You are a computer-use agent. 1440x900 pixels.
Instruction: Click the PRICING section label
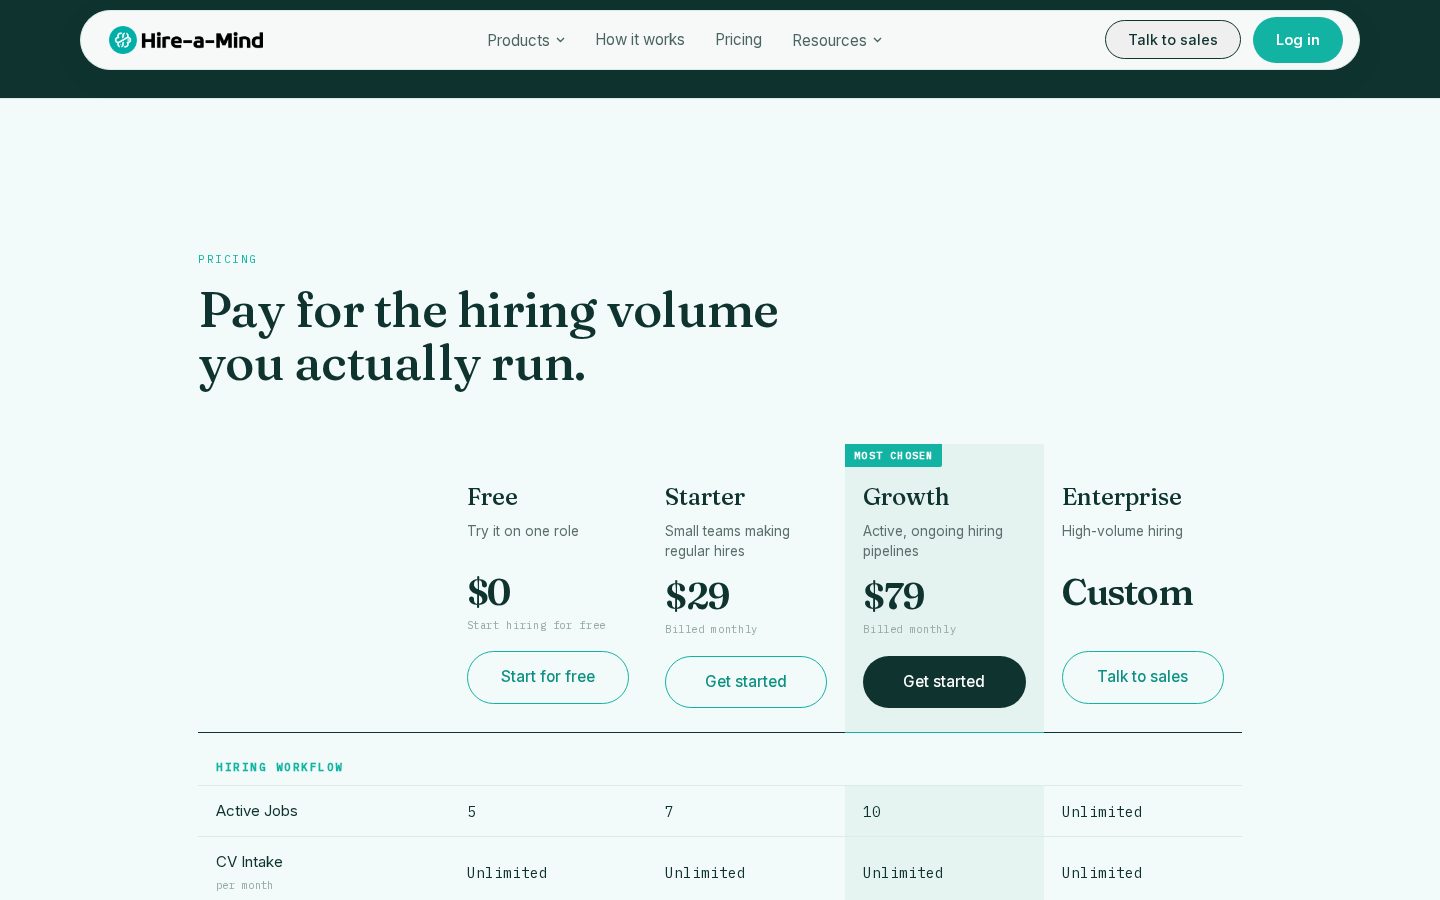(227, 259)
